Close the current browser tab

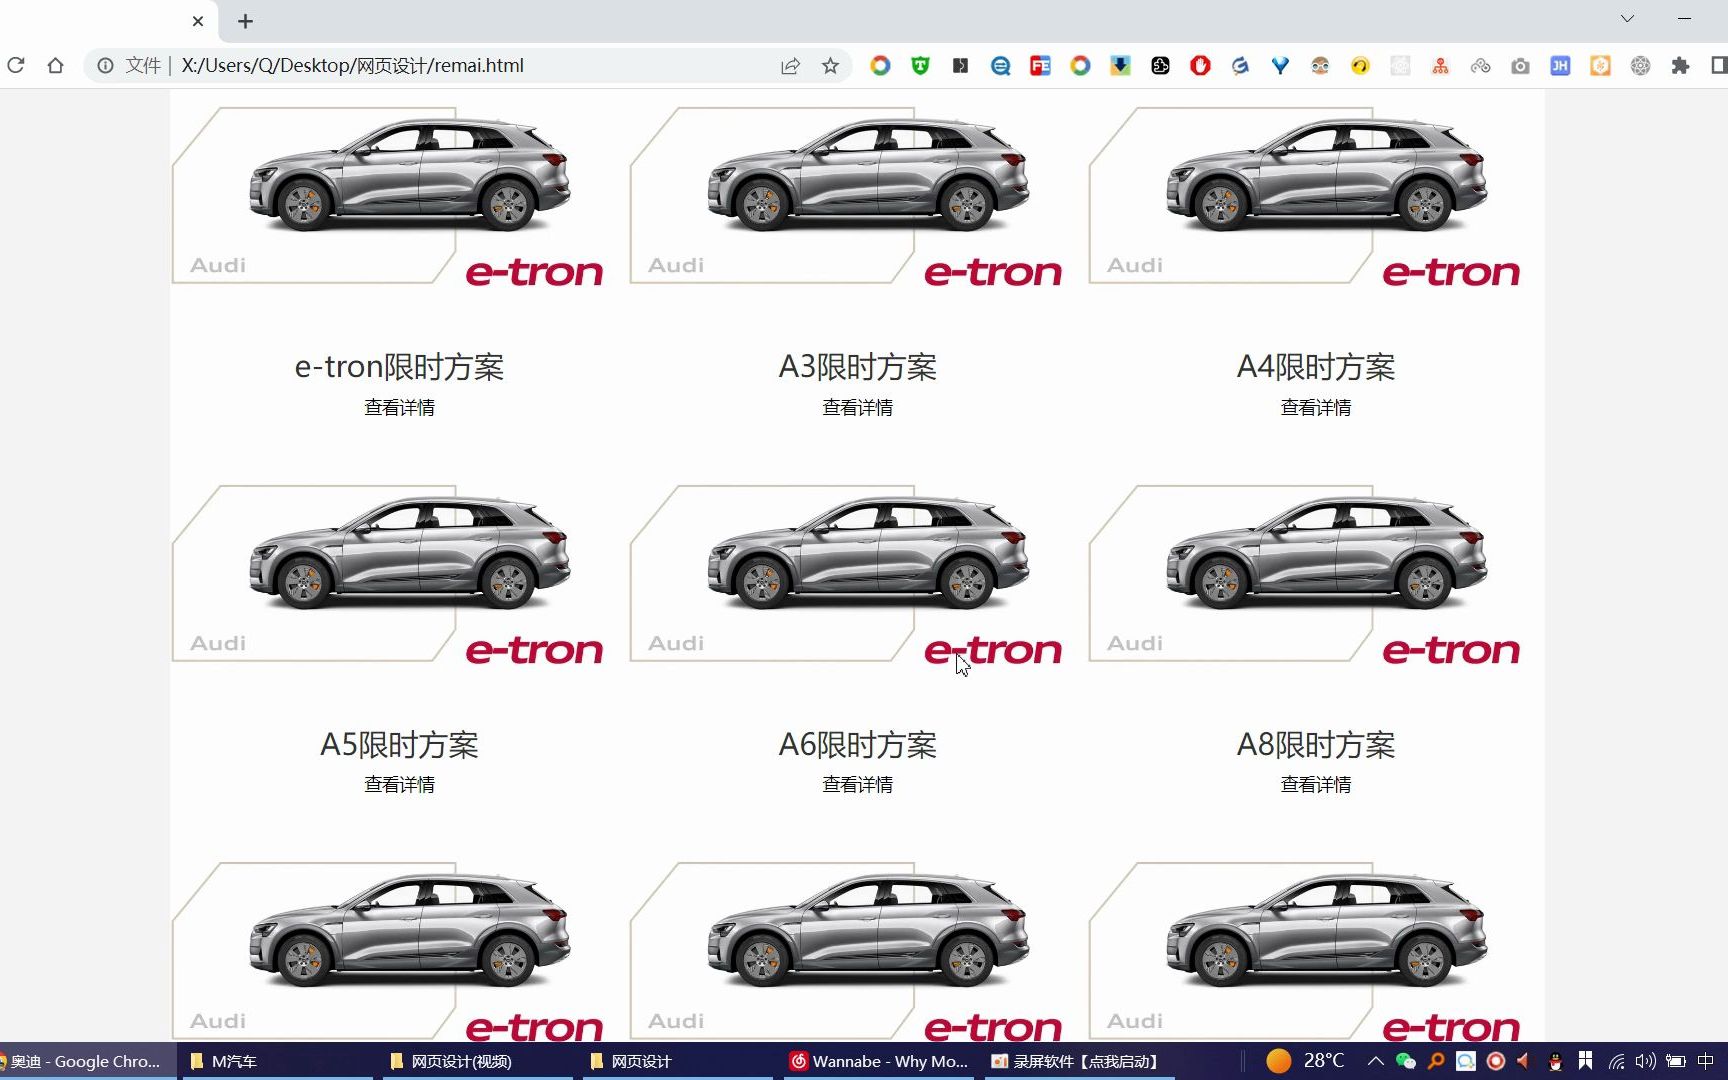[198, 21]
